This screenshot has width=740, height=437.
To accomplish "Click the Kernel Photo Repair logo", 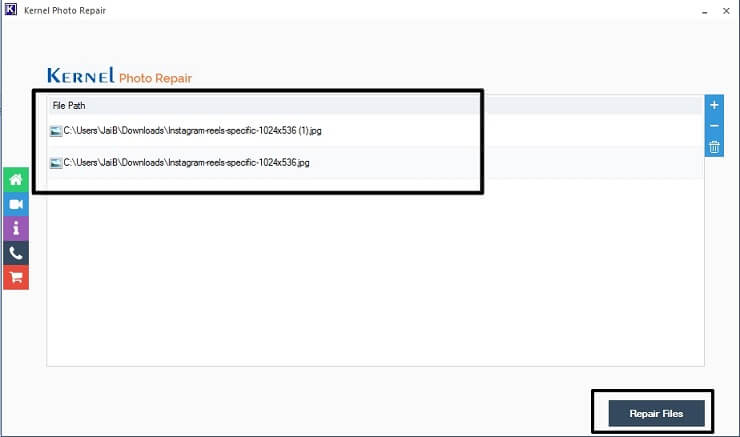I will (x=119, y=76).
